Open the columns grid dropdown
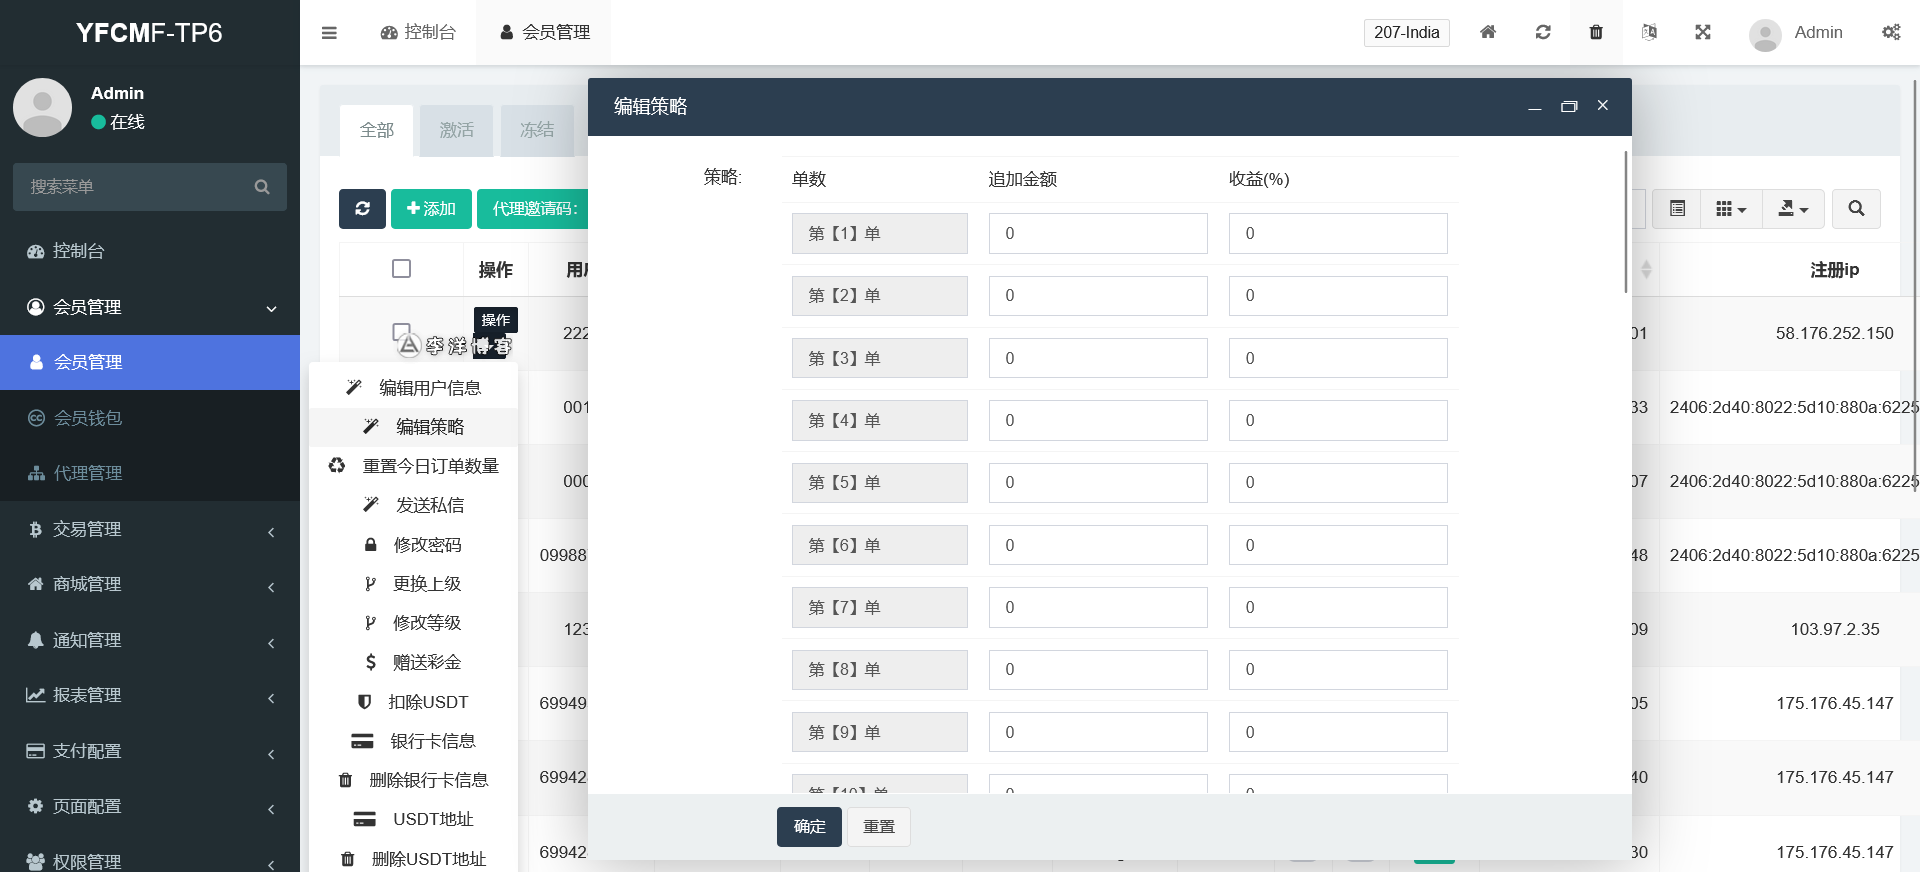The image size is (1920, 872). click(x=1730, y=209)
